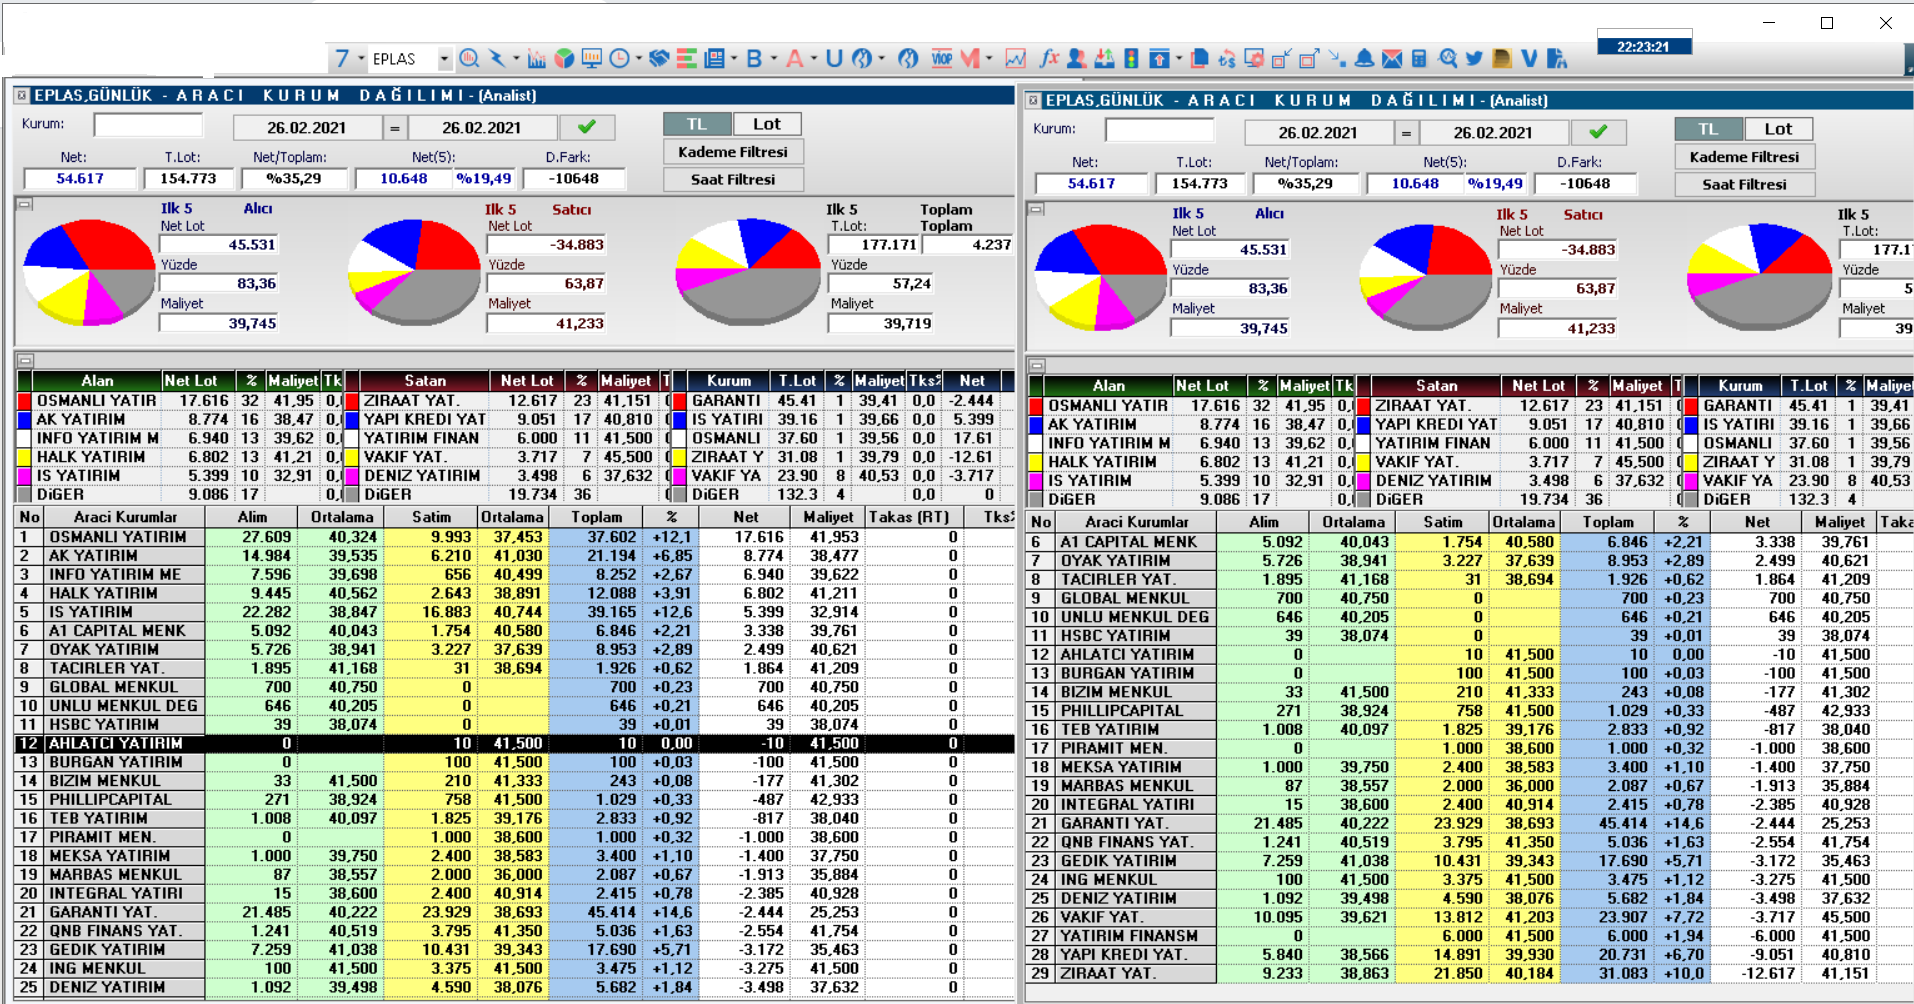
Task: Click blue swatch beside AK YATIRIM left window
Action: click(x=24, y=420)
